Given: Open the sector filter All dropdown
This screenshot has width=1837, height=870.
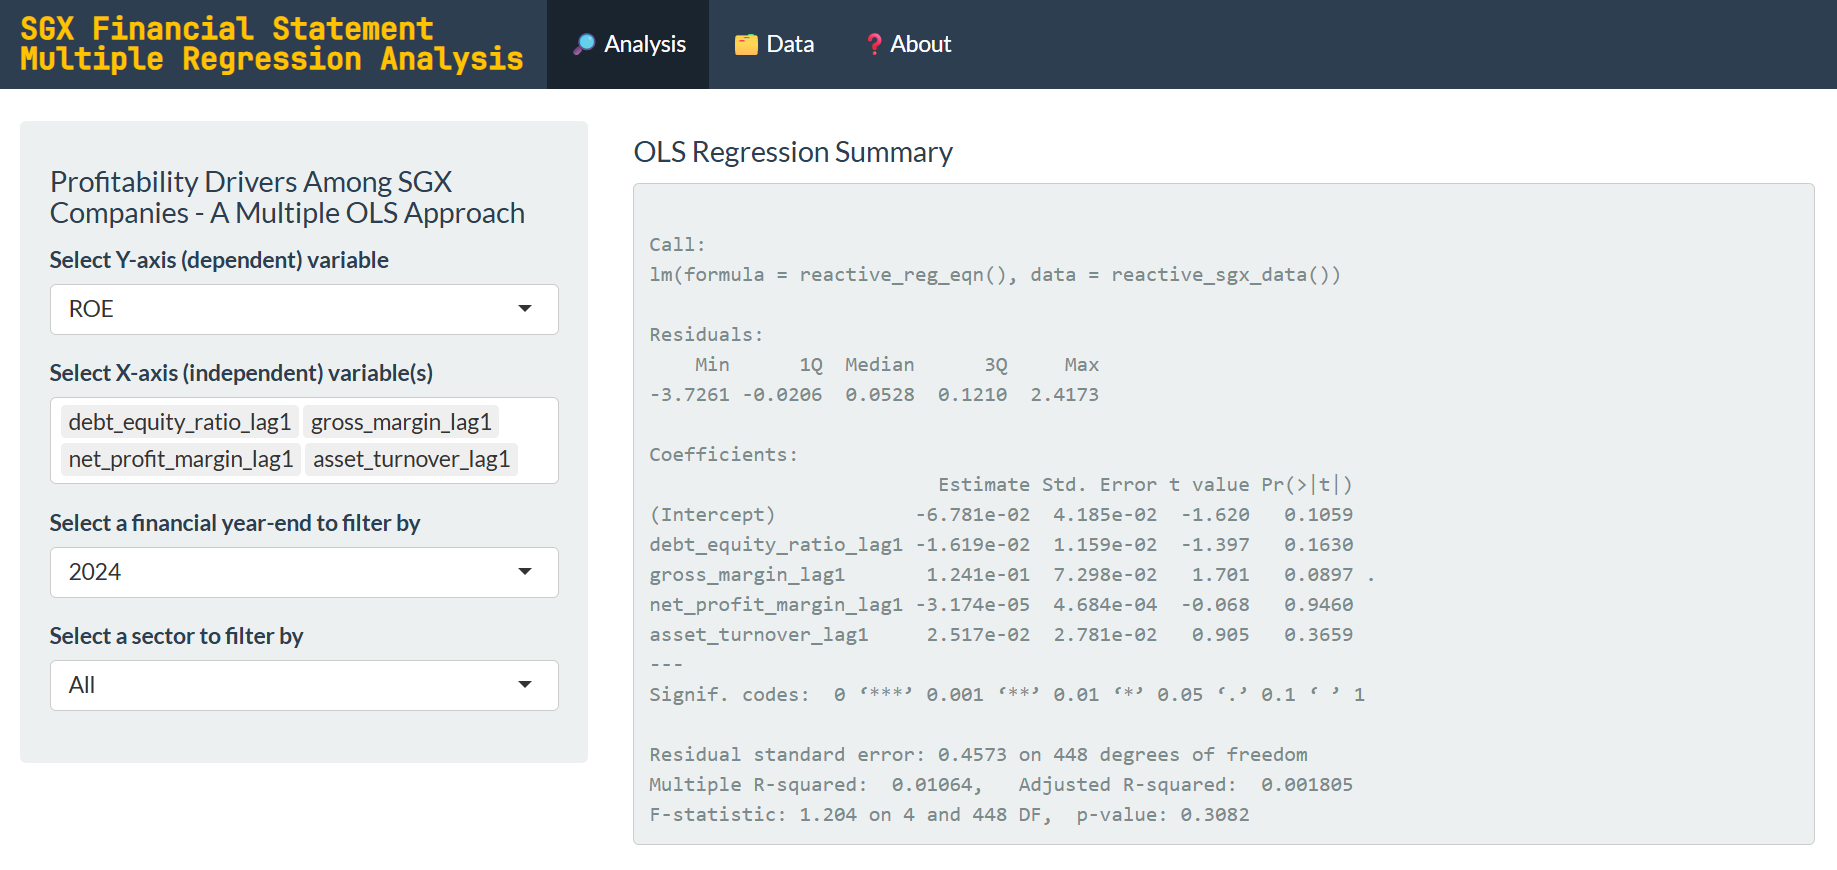Looking at the screenshot, I should (x=304, y=685).
